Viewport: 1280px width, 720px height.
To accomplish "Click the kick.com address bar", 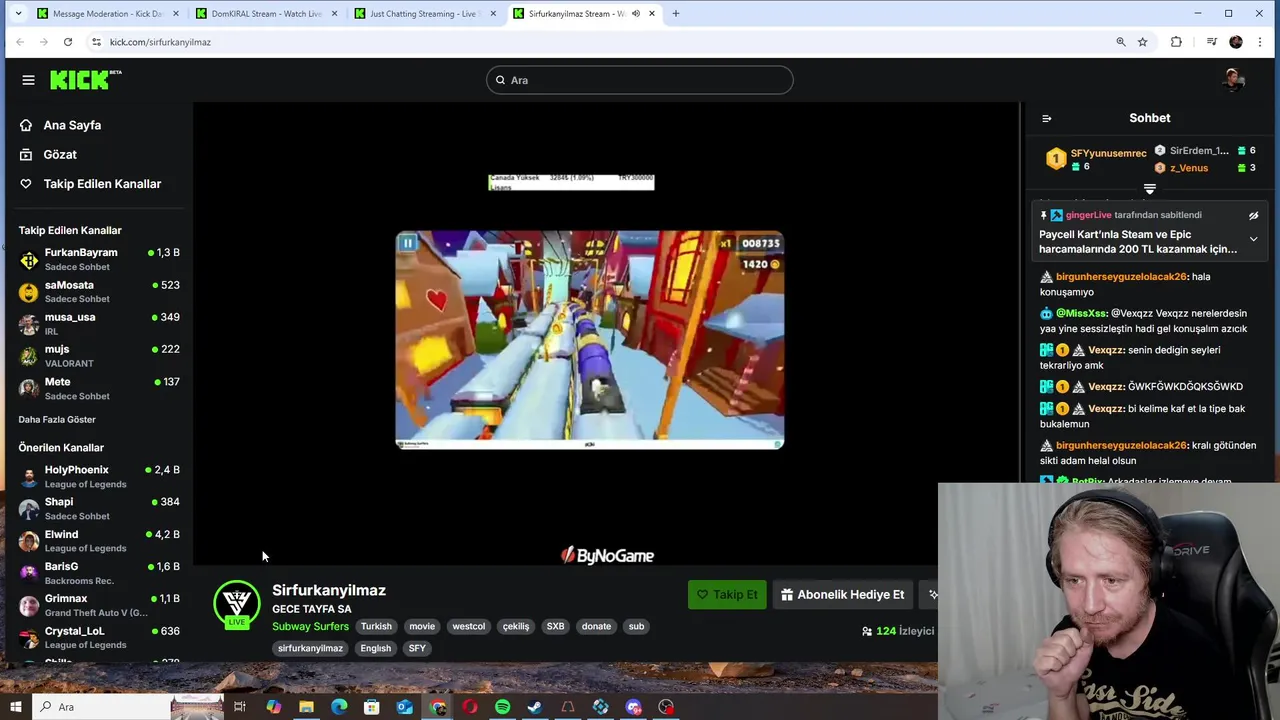I will point(600,42).
